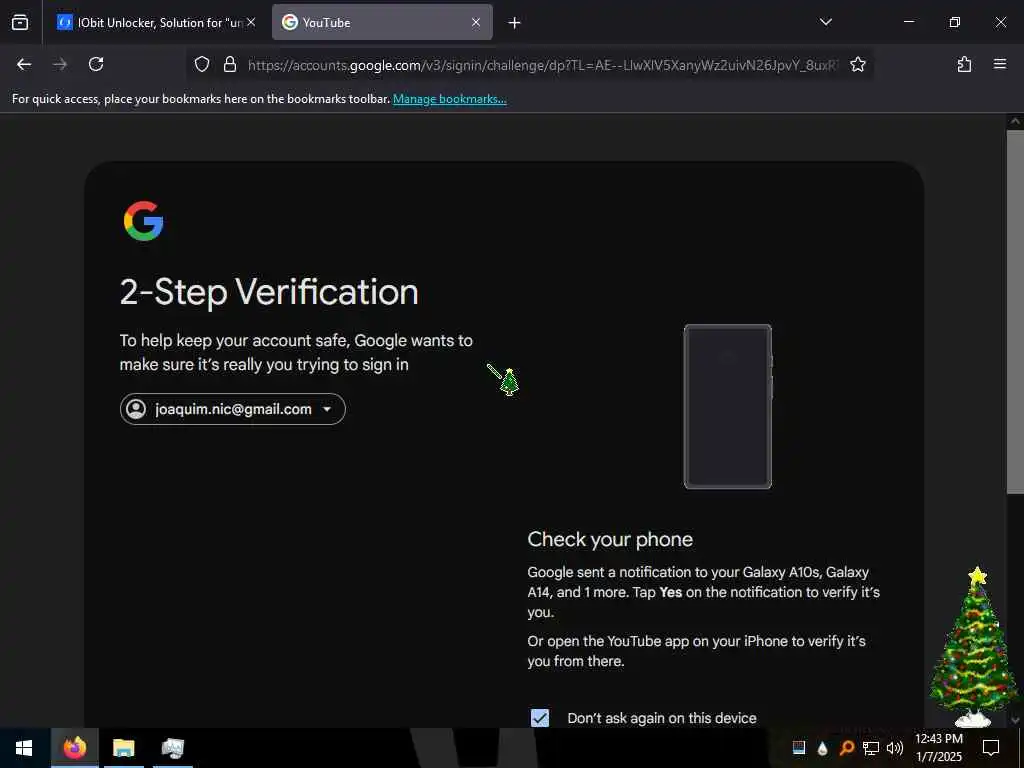Close the YouTube tab
The height and width of the screenshot is (768, 1024).
pos(476,22)
